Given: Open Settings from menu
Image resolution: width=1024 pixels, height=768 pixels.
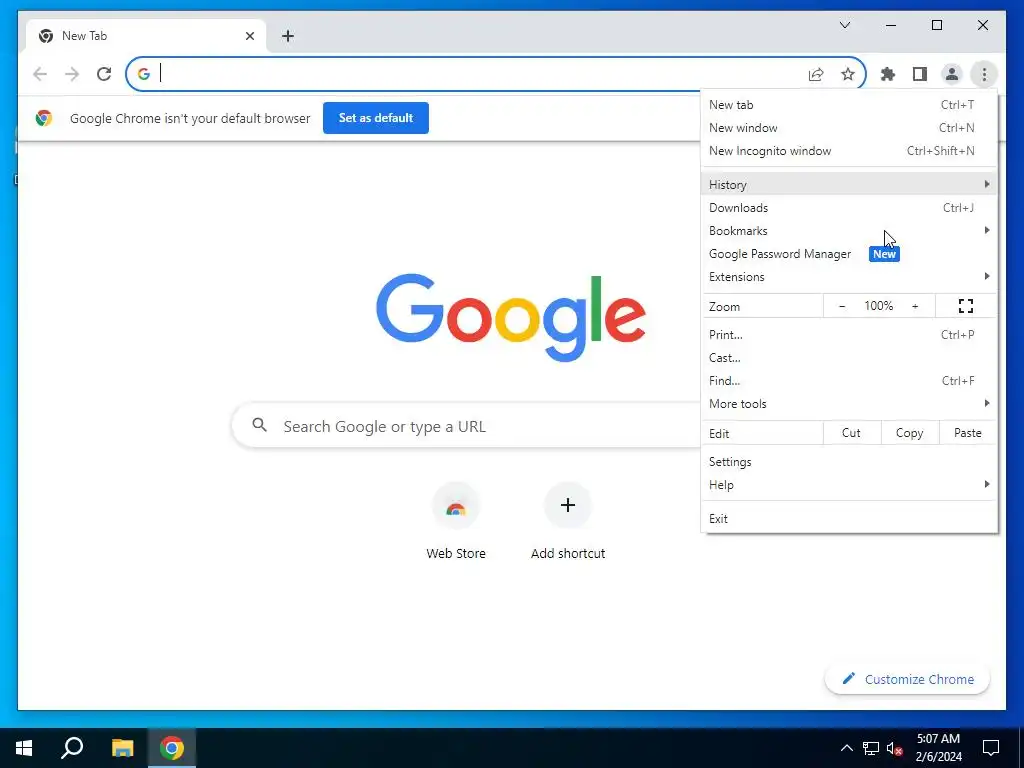Looking at the screenshot, I should point(849,462).
